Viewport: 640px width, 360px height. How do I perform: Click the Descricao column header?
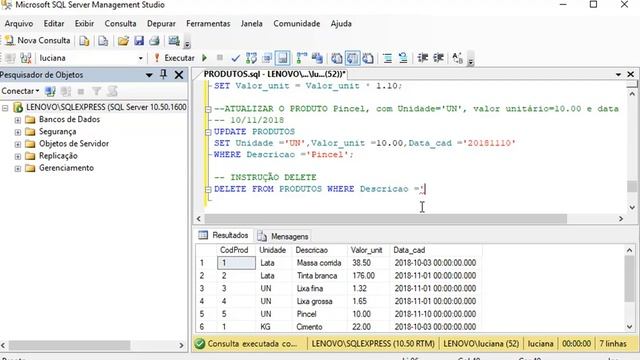(320, 250)
